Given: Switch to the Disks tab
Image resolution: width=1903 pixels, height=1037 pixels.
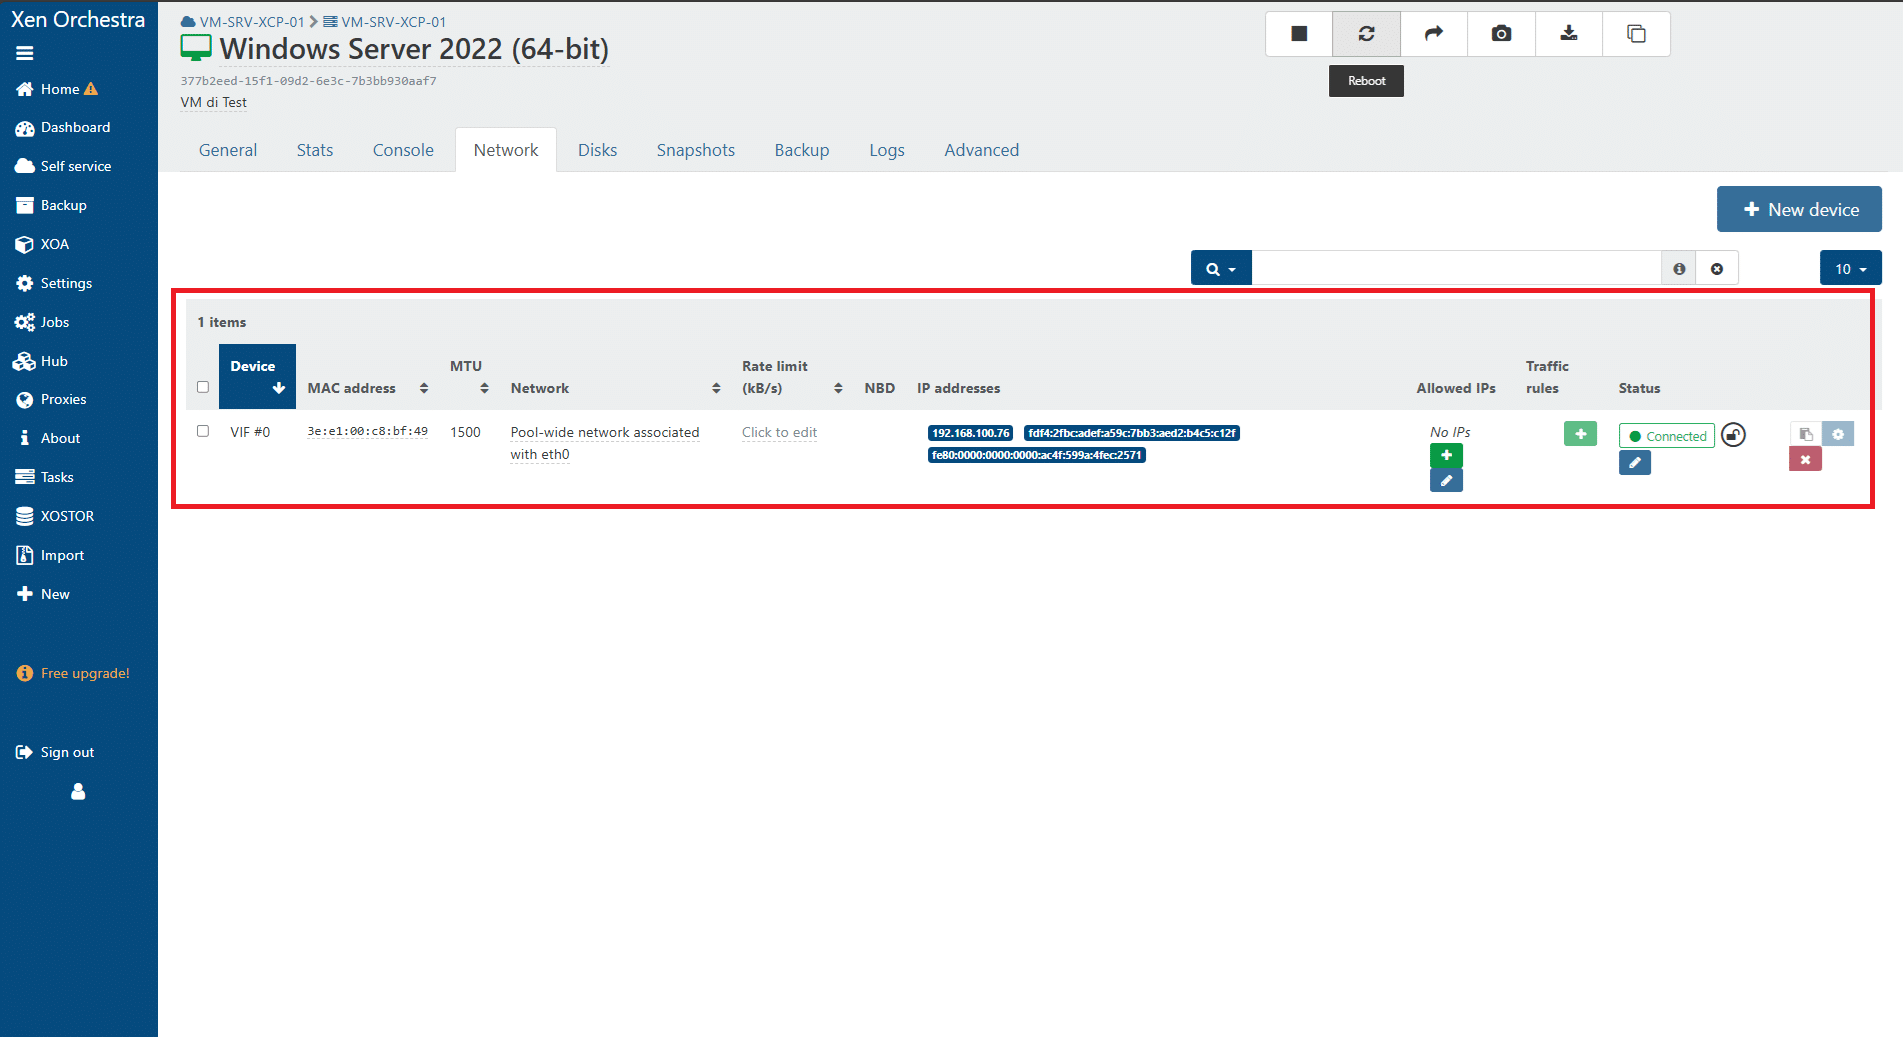Looking at the screenshot, I should (597, 150).
